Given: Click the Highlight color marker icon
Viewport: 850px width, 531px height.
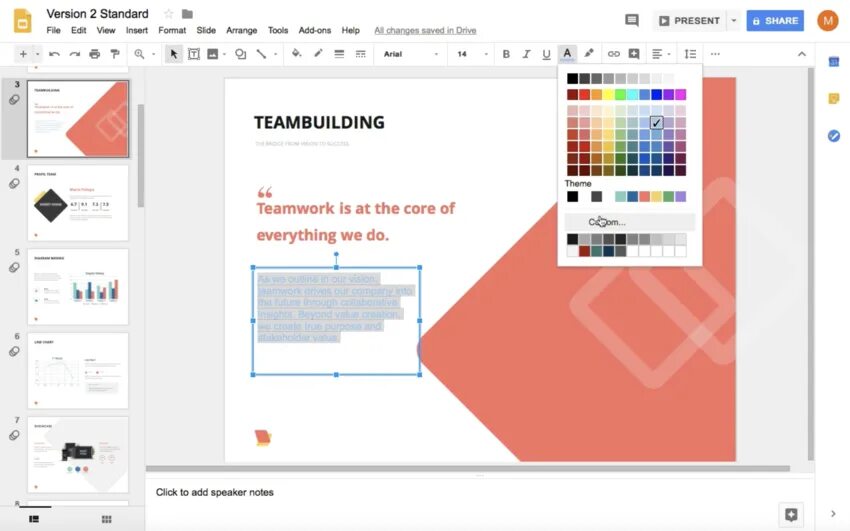Looking at the screenshot, I should click(x=589, y=54).
